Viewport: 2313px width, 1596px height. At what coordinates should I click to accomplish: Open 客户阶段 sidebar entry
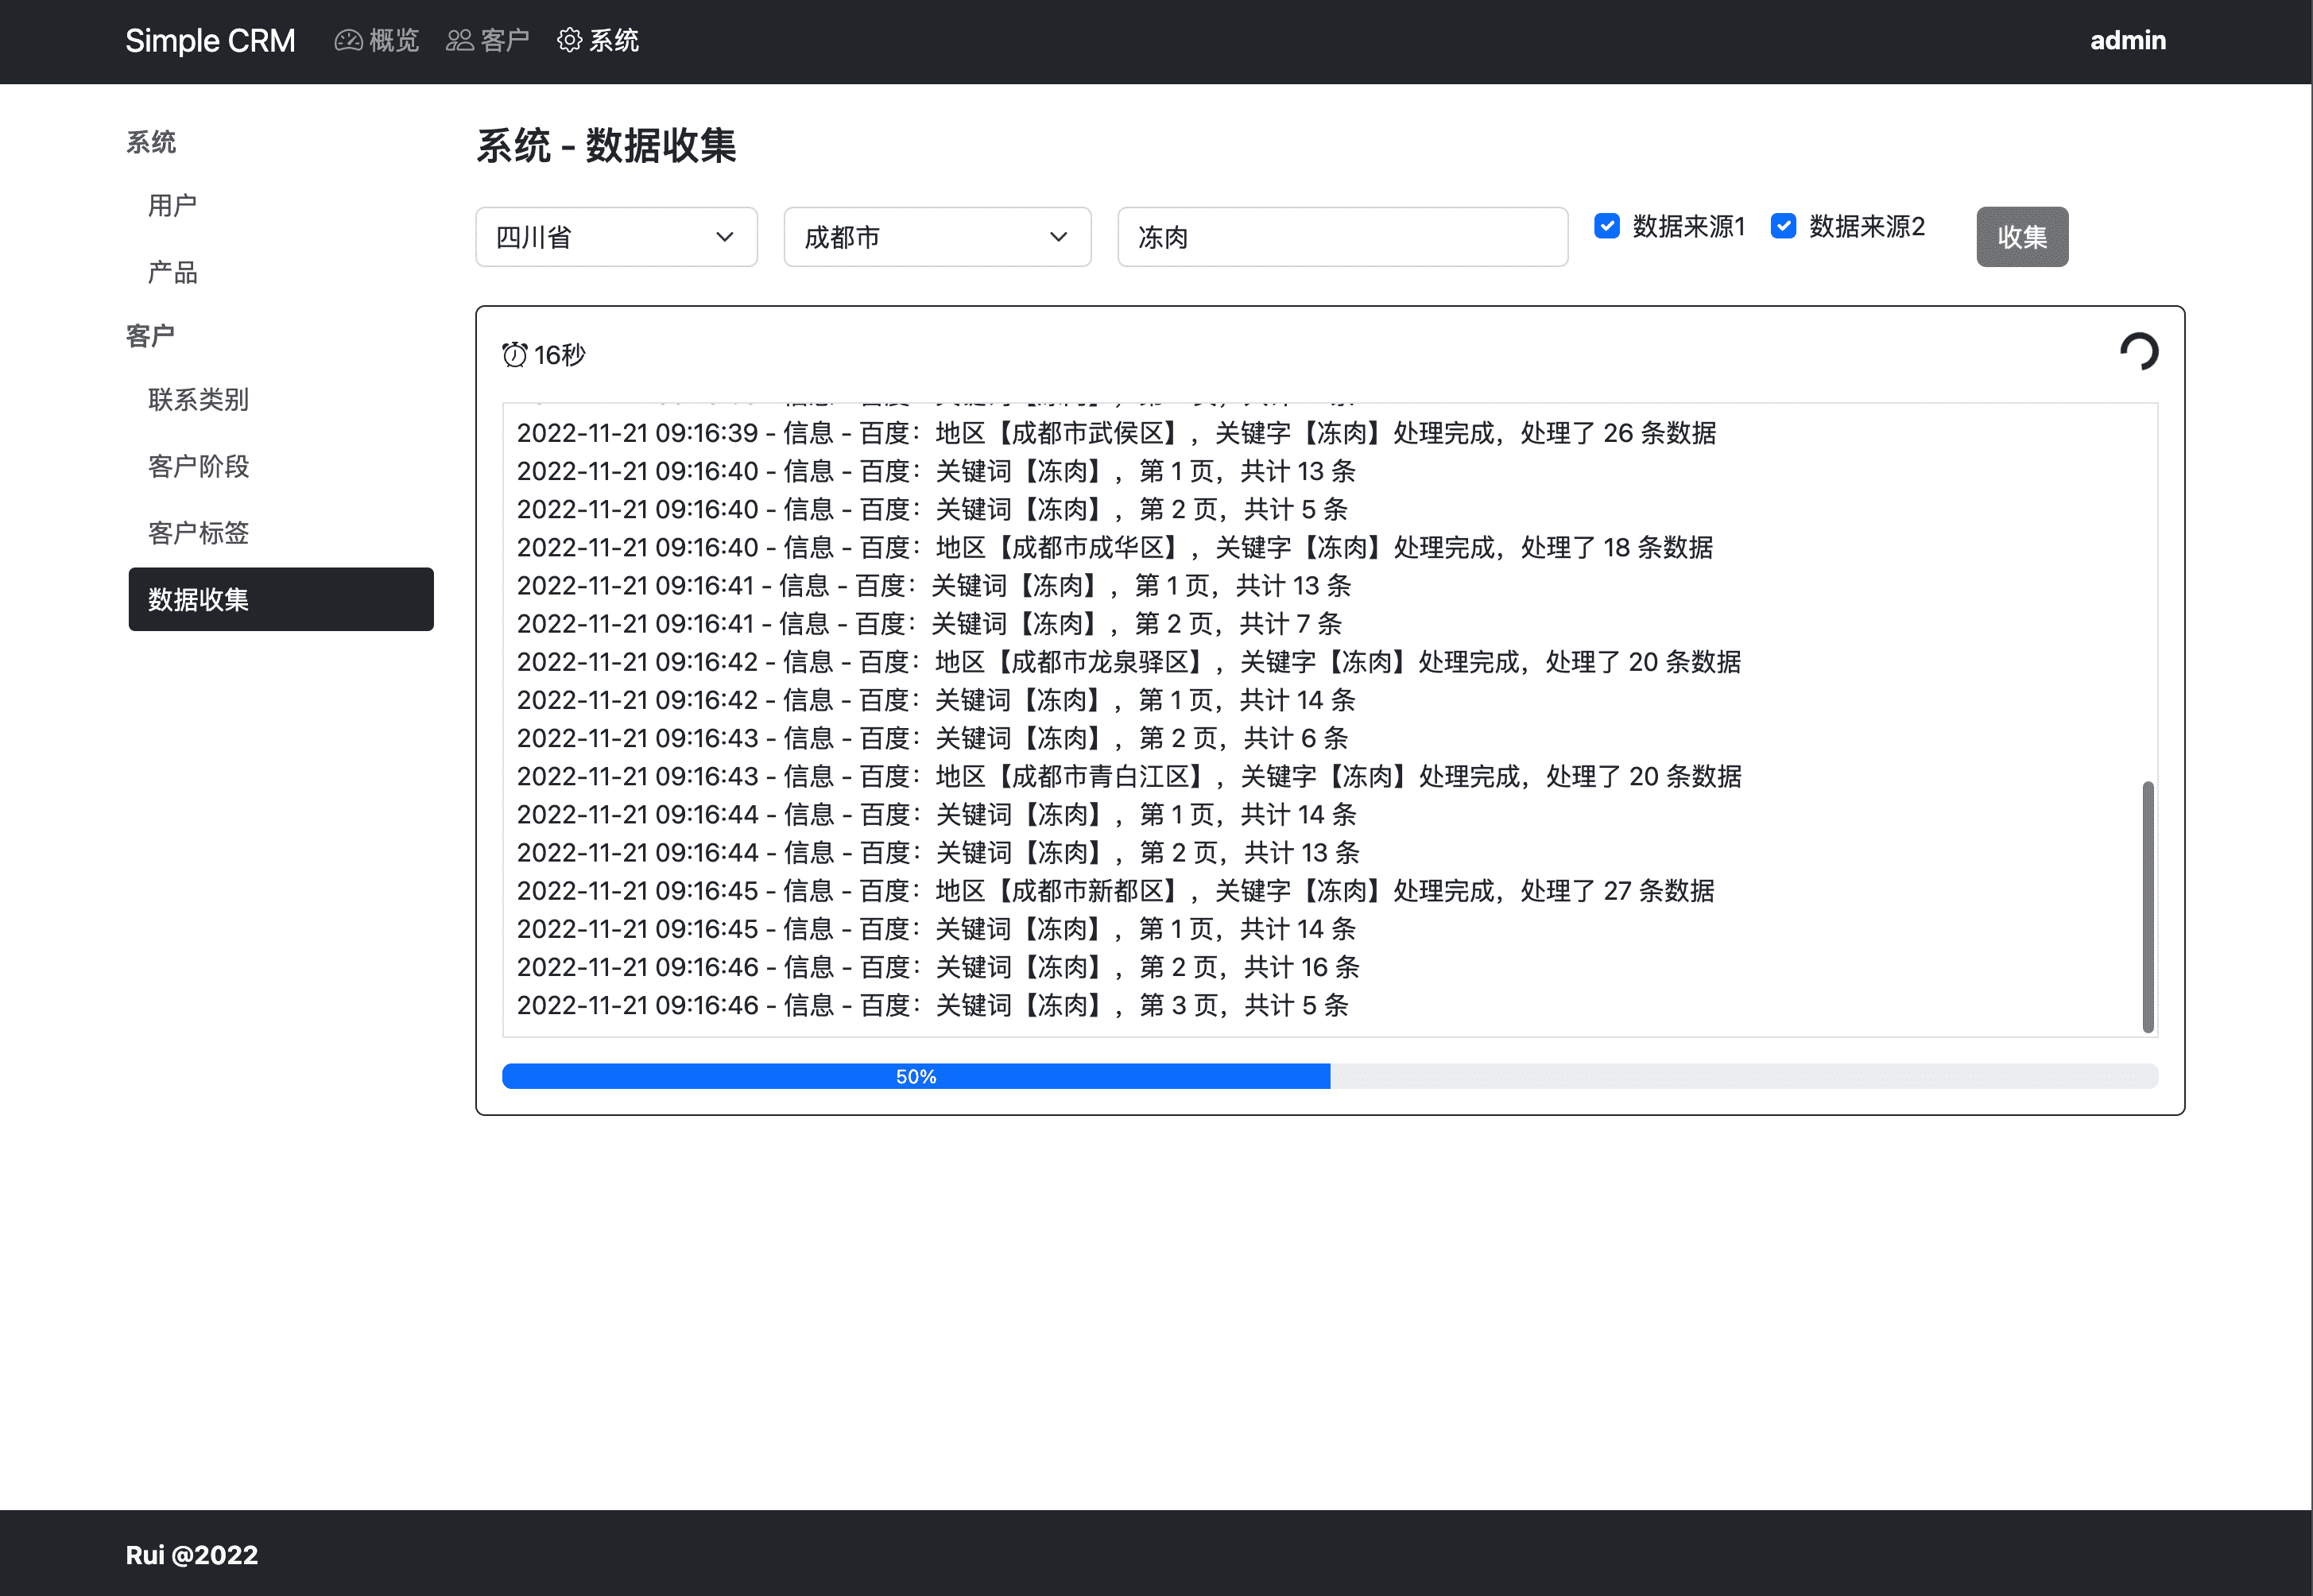pyautogui.click(x=198, y=467)
